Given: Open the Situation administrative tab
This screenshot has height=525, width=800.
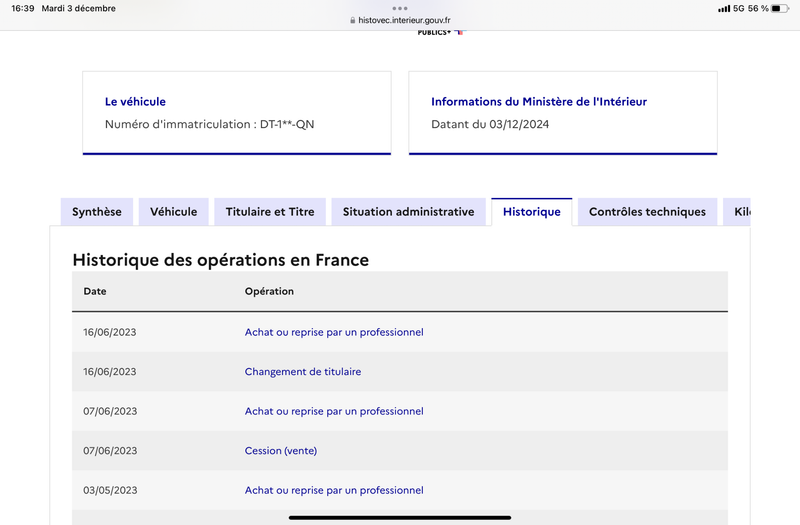Looking at the screenshot, I should pyautogui.click(x=409, y=212).
